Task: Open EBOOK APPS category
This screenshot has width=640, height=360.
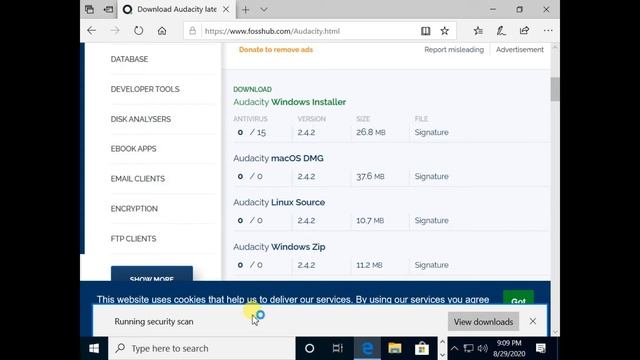Action: tap(133, 149)
